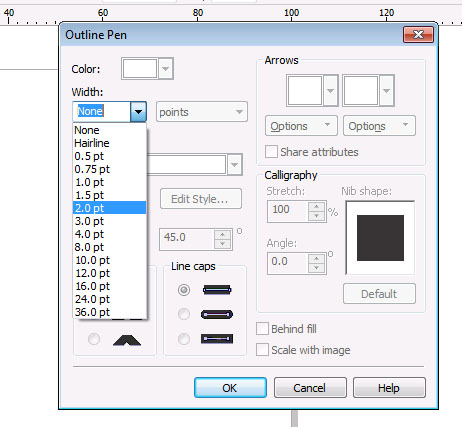Viewport: 462px width, 427px height.
Task: Choose 36.0 pt width
Action: coord(109,312)
